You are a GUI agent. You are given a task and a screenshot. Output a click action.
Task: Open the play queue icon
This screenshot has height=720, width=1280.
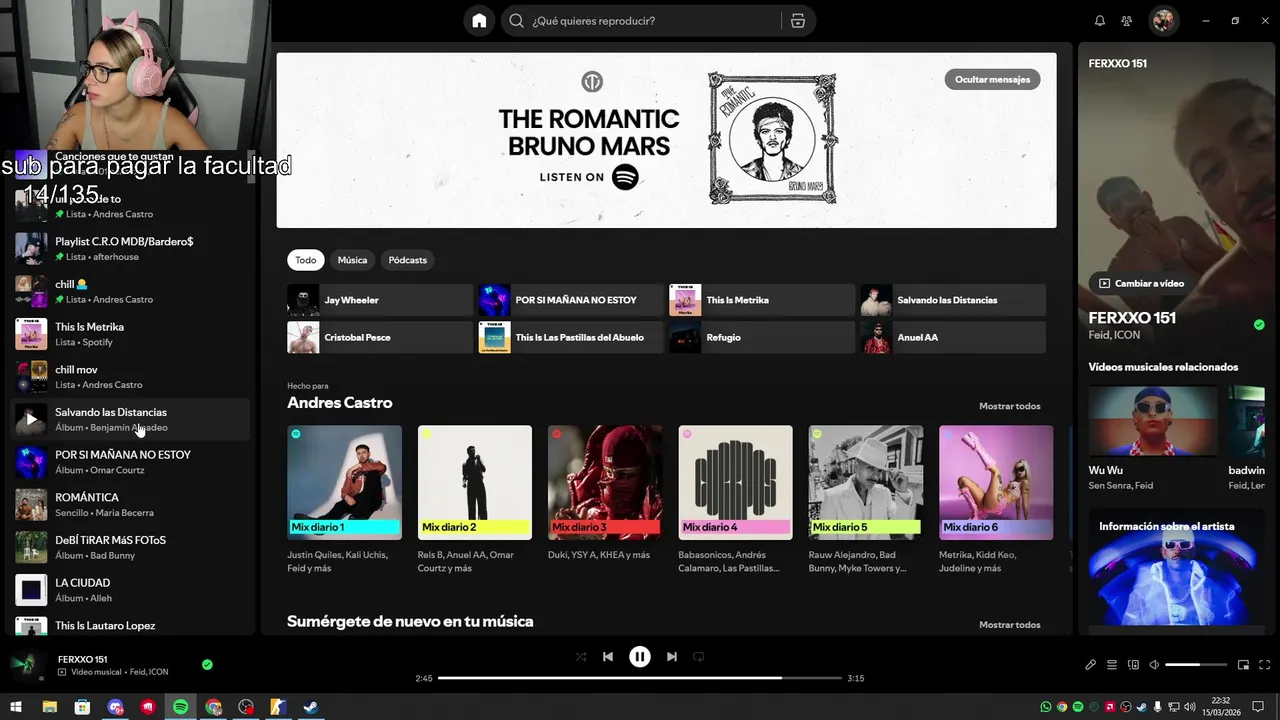(x=1112, y=665)
